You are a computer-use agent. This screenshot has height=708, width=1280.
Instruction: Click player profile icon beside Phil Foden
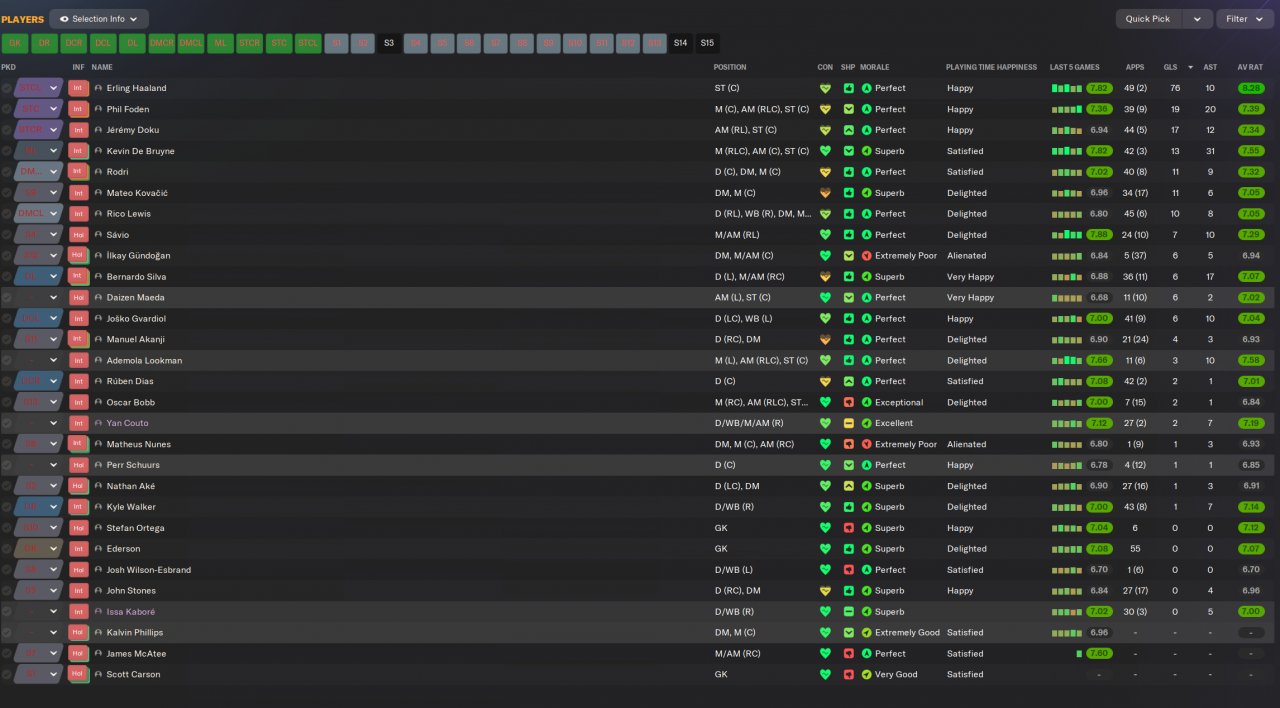tap(98, 109)
